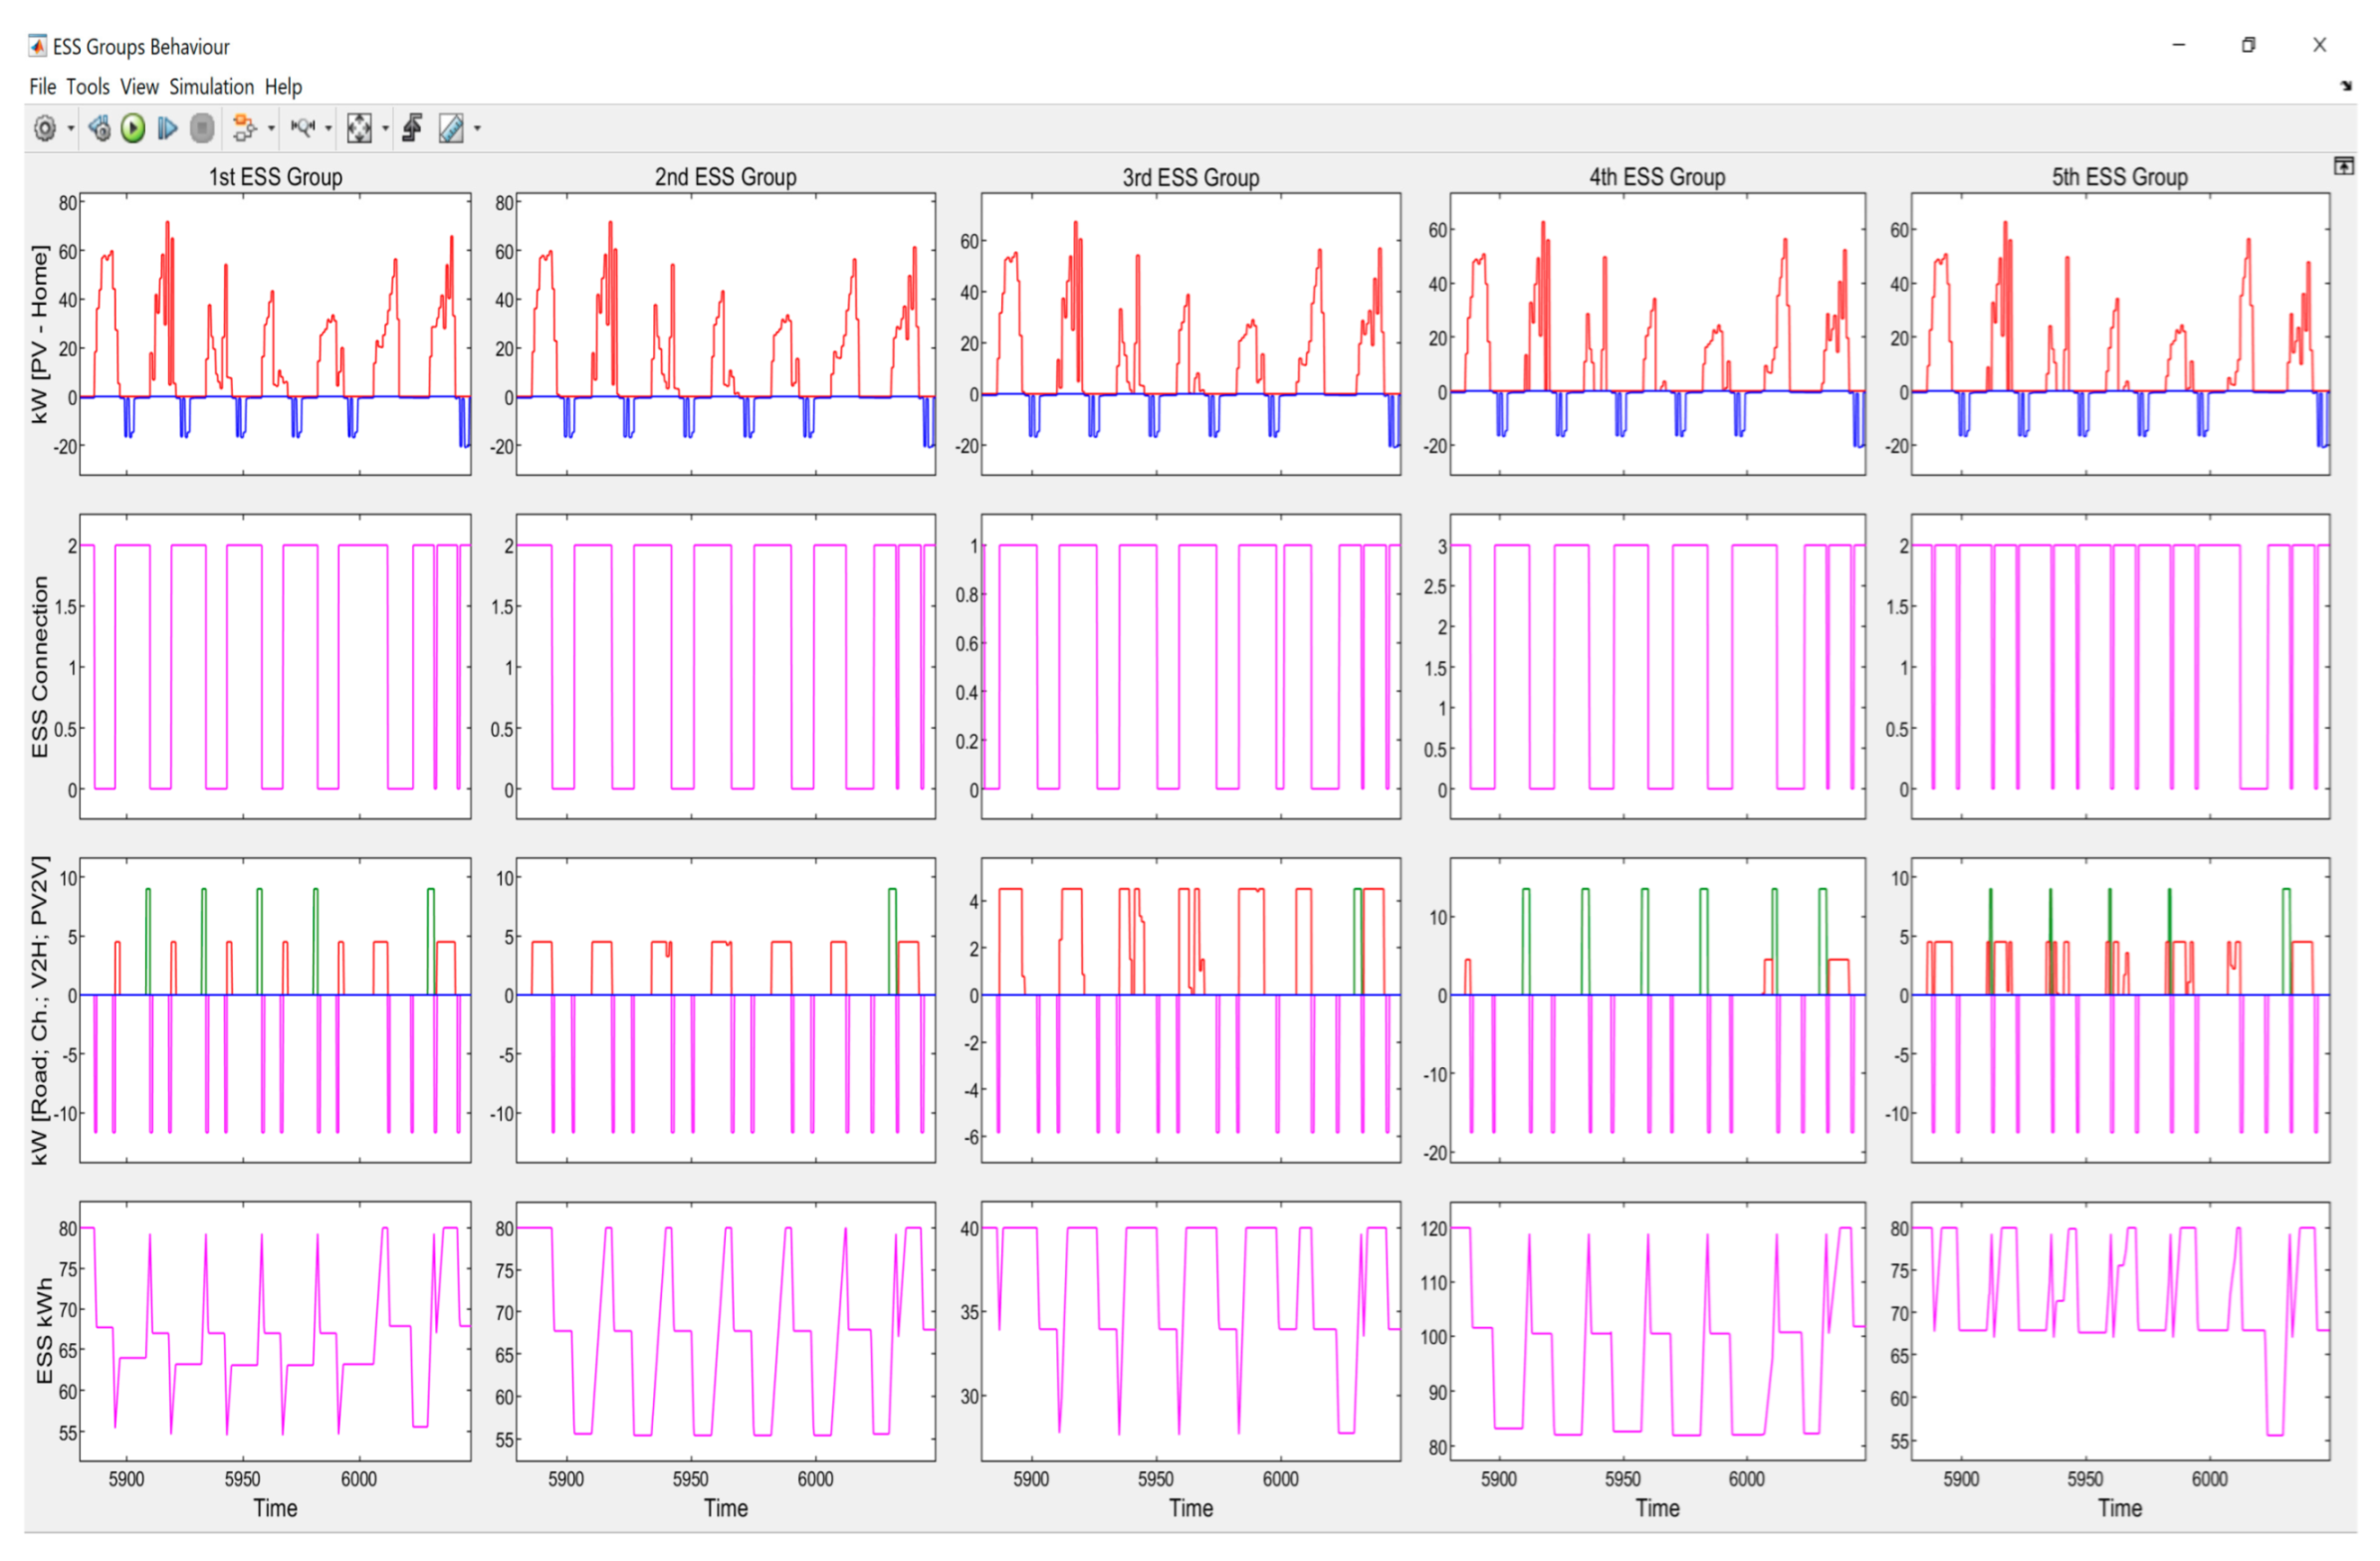The width and height of the screenshot is (2380, 1561).
Task: Open the Tools menu
Action: [88, 87]
